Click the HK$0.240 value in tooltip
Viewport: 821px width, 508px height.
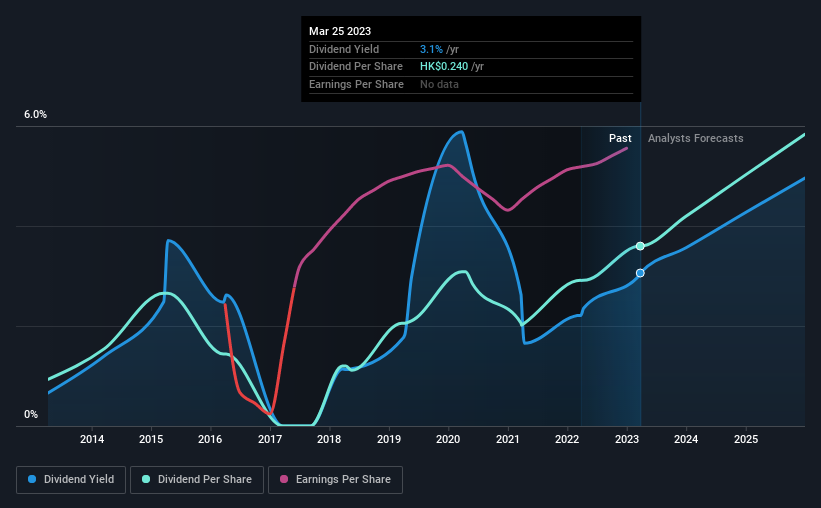[x=444, y=67]
